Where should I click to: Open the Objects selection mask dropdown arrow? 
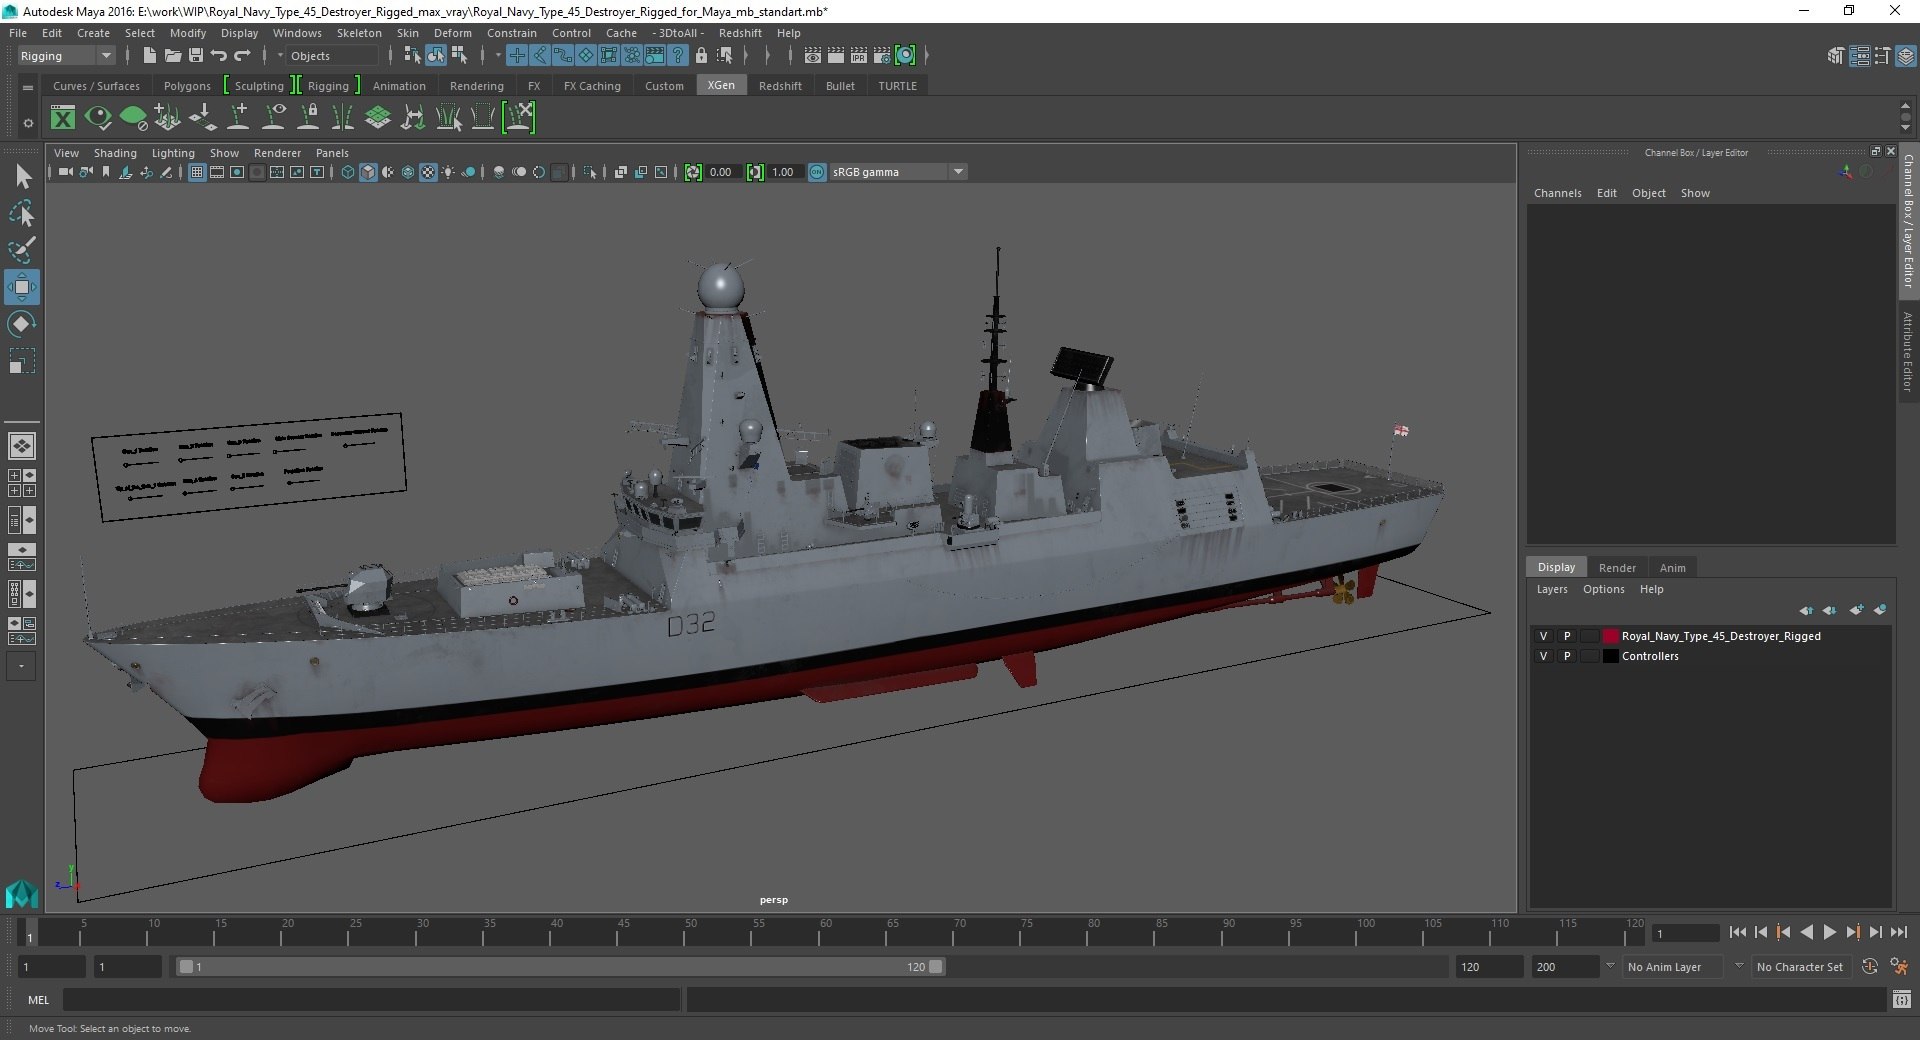click(280, 56)
